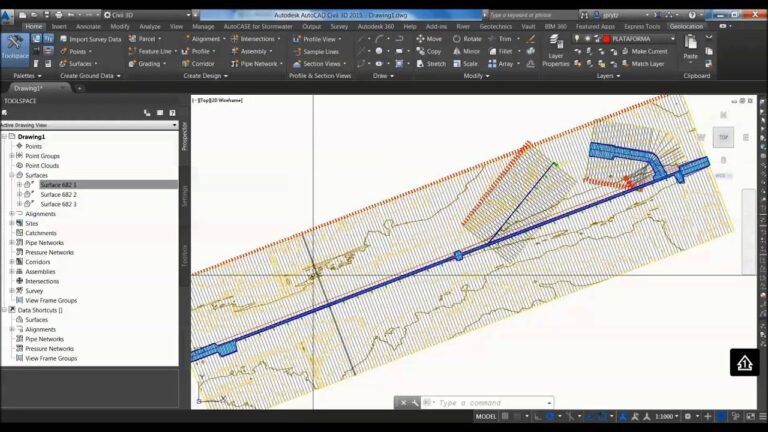
Task: Open the Analyze ribbon tab
Action: 150,26
